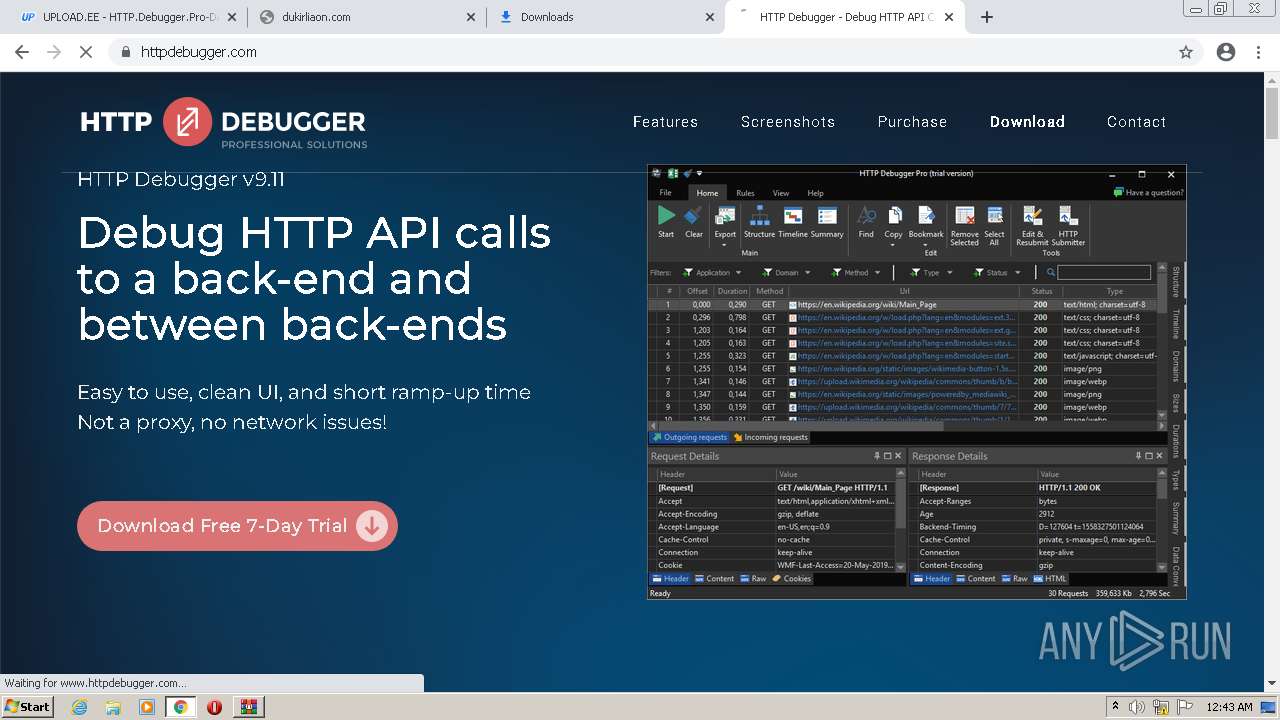The height and width of the screenshot is (720, 1280).
Task: Close the dukirliaon.com tab
Action: 472,17
